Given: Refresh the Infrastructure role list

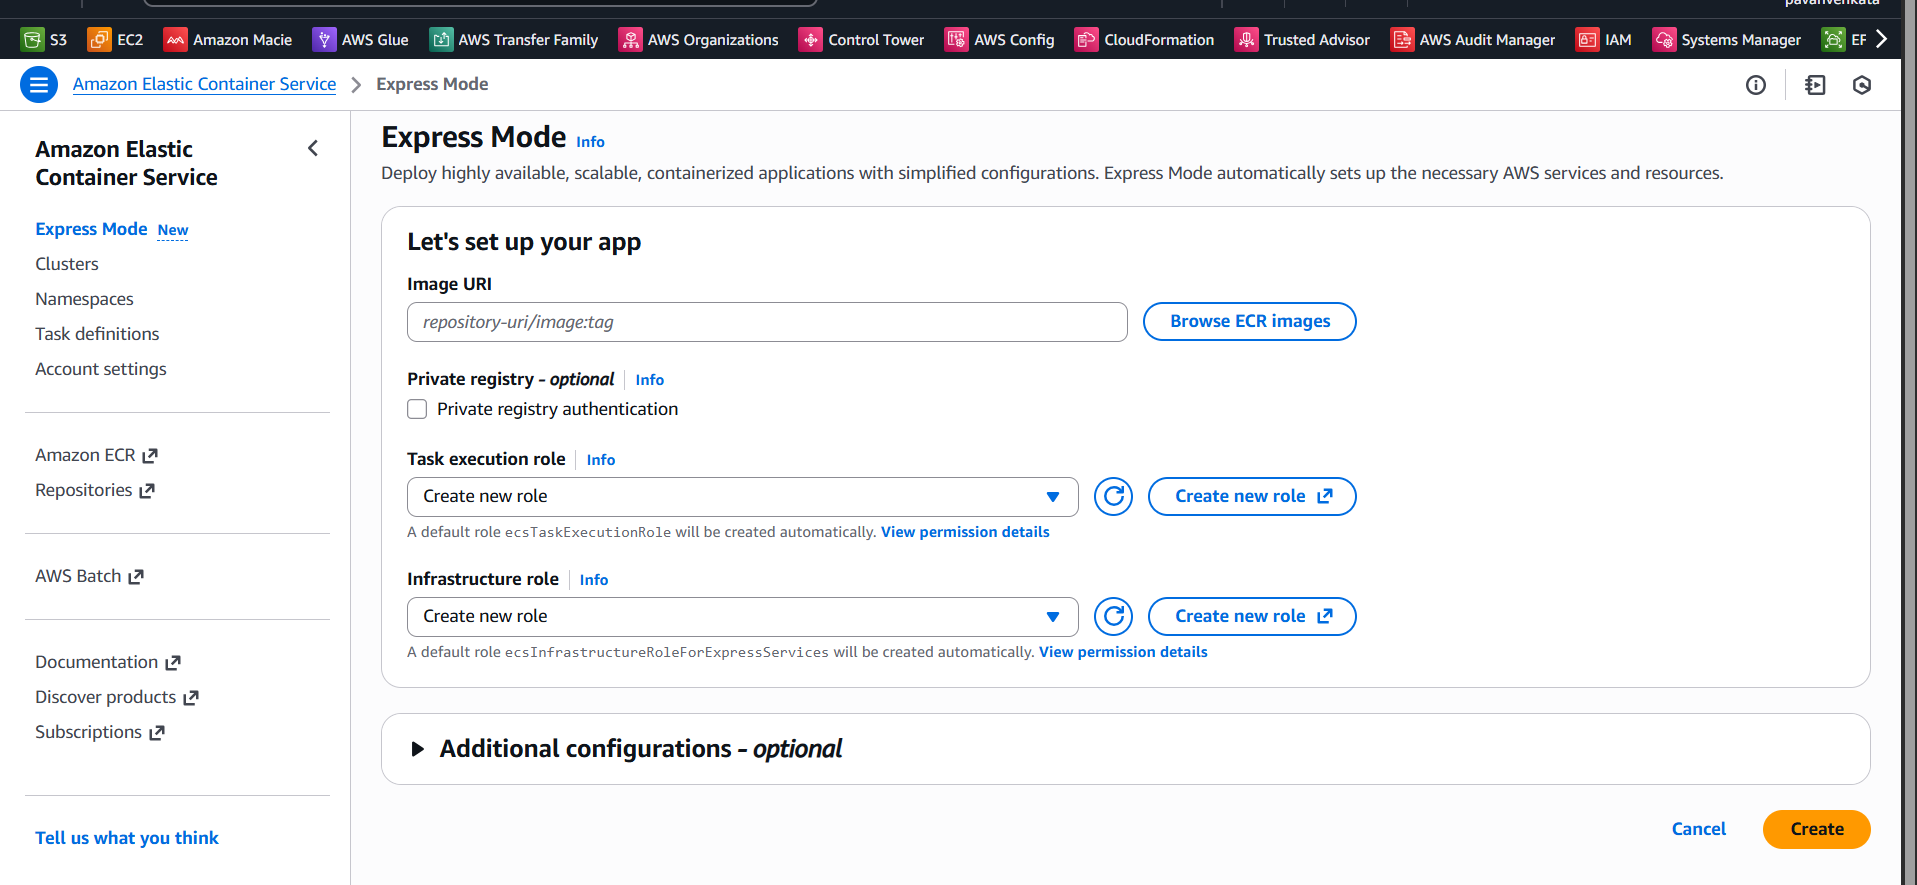Looking at the screenshot, I should [x=1113, y=617].
